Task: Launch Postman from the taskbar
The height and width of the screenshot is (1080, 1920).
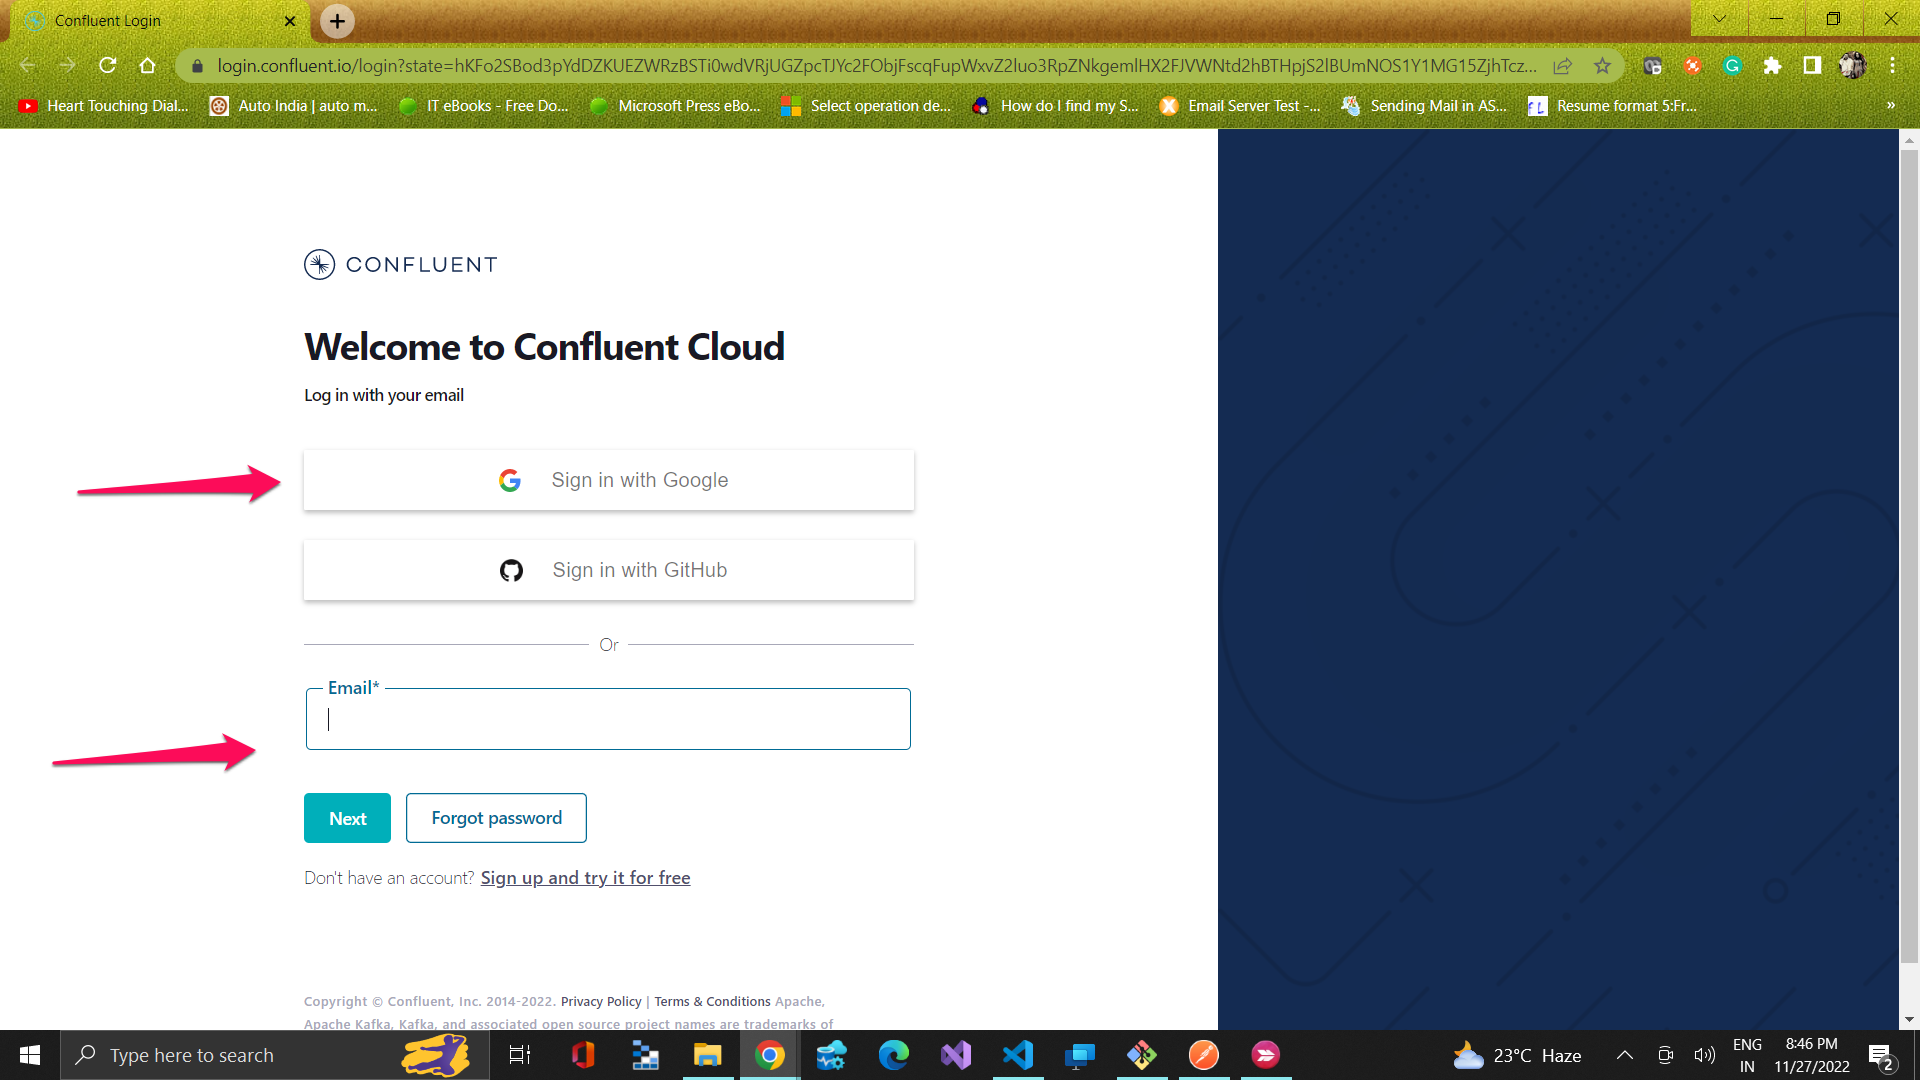Action: click(x=1204, y=1054)
